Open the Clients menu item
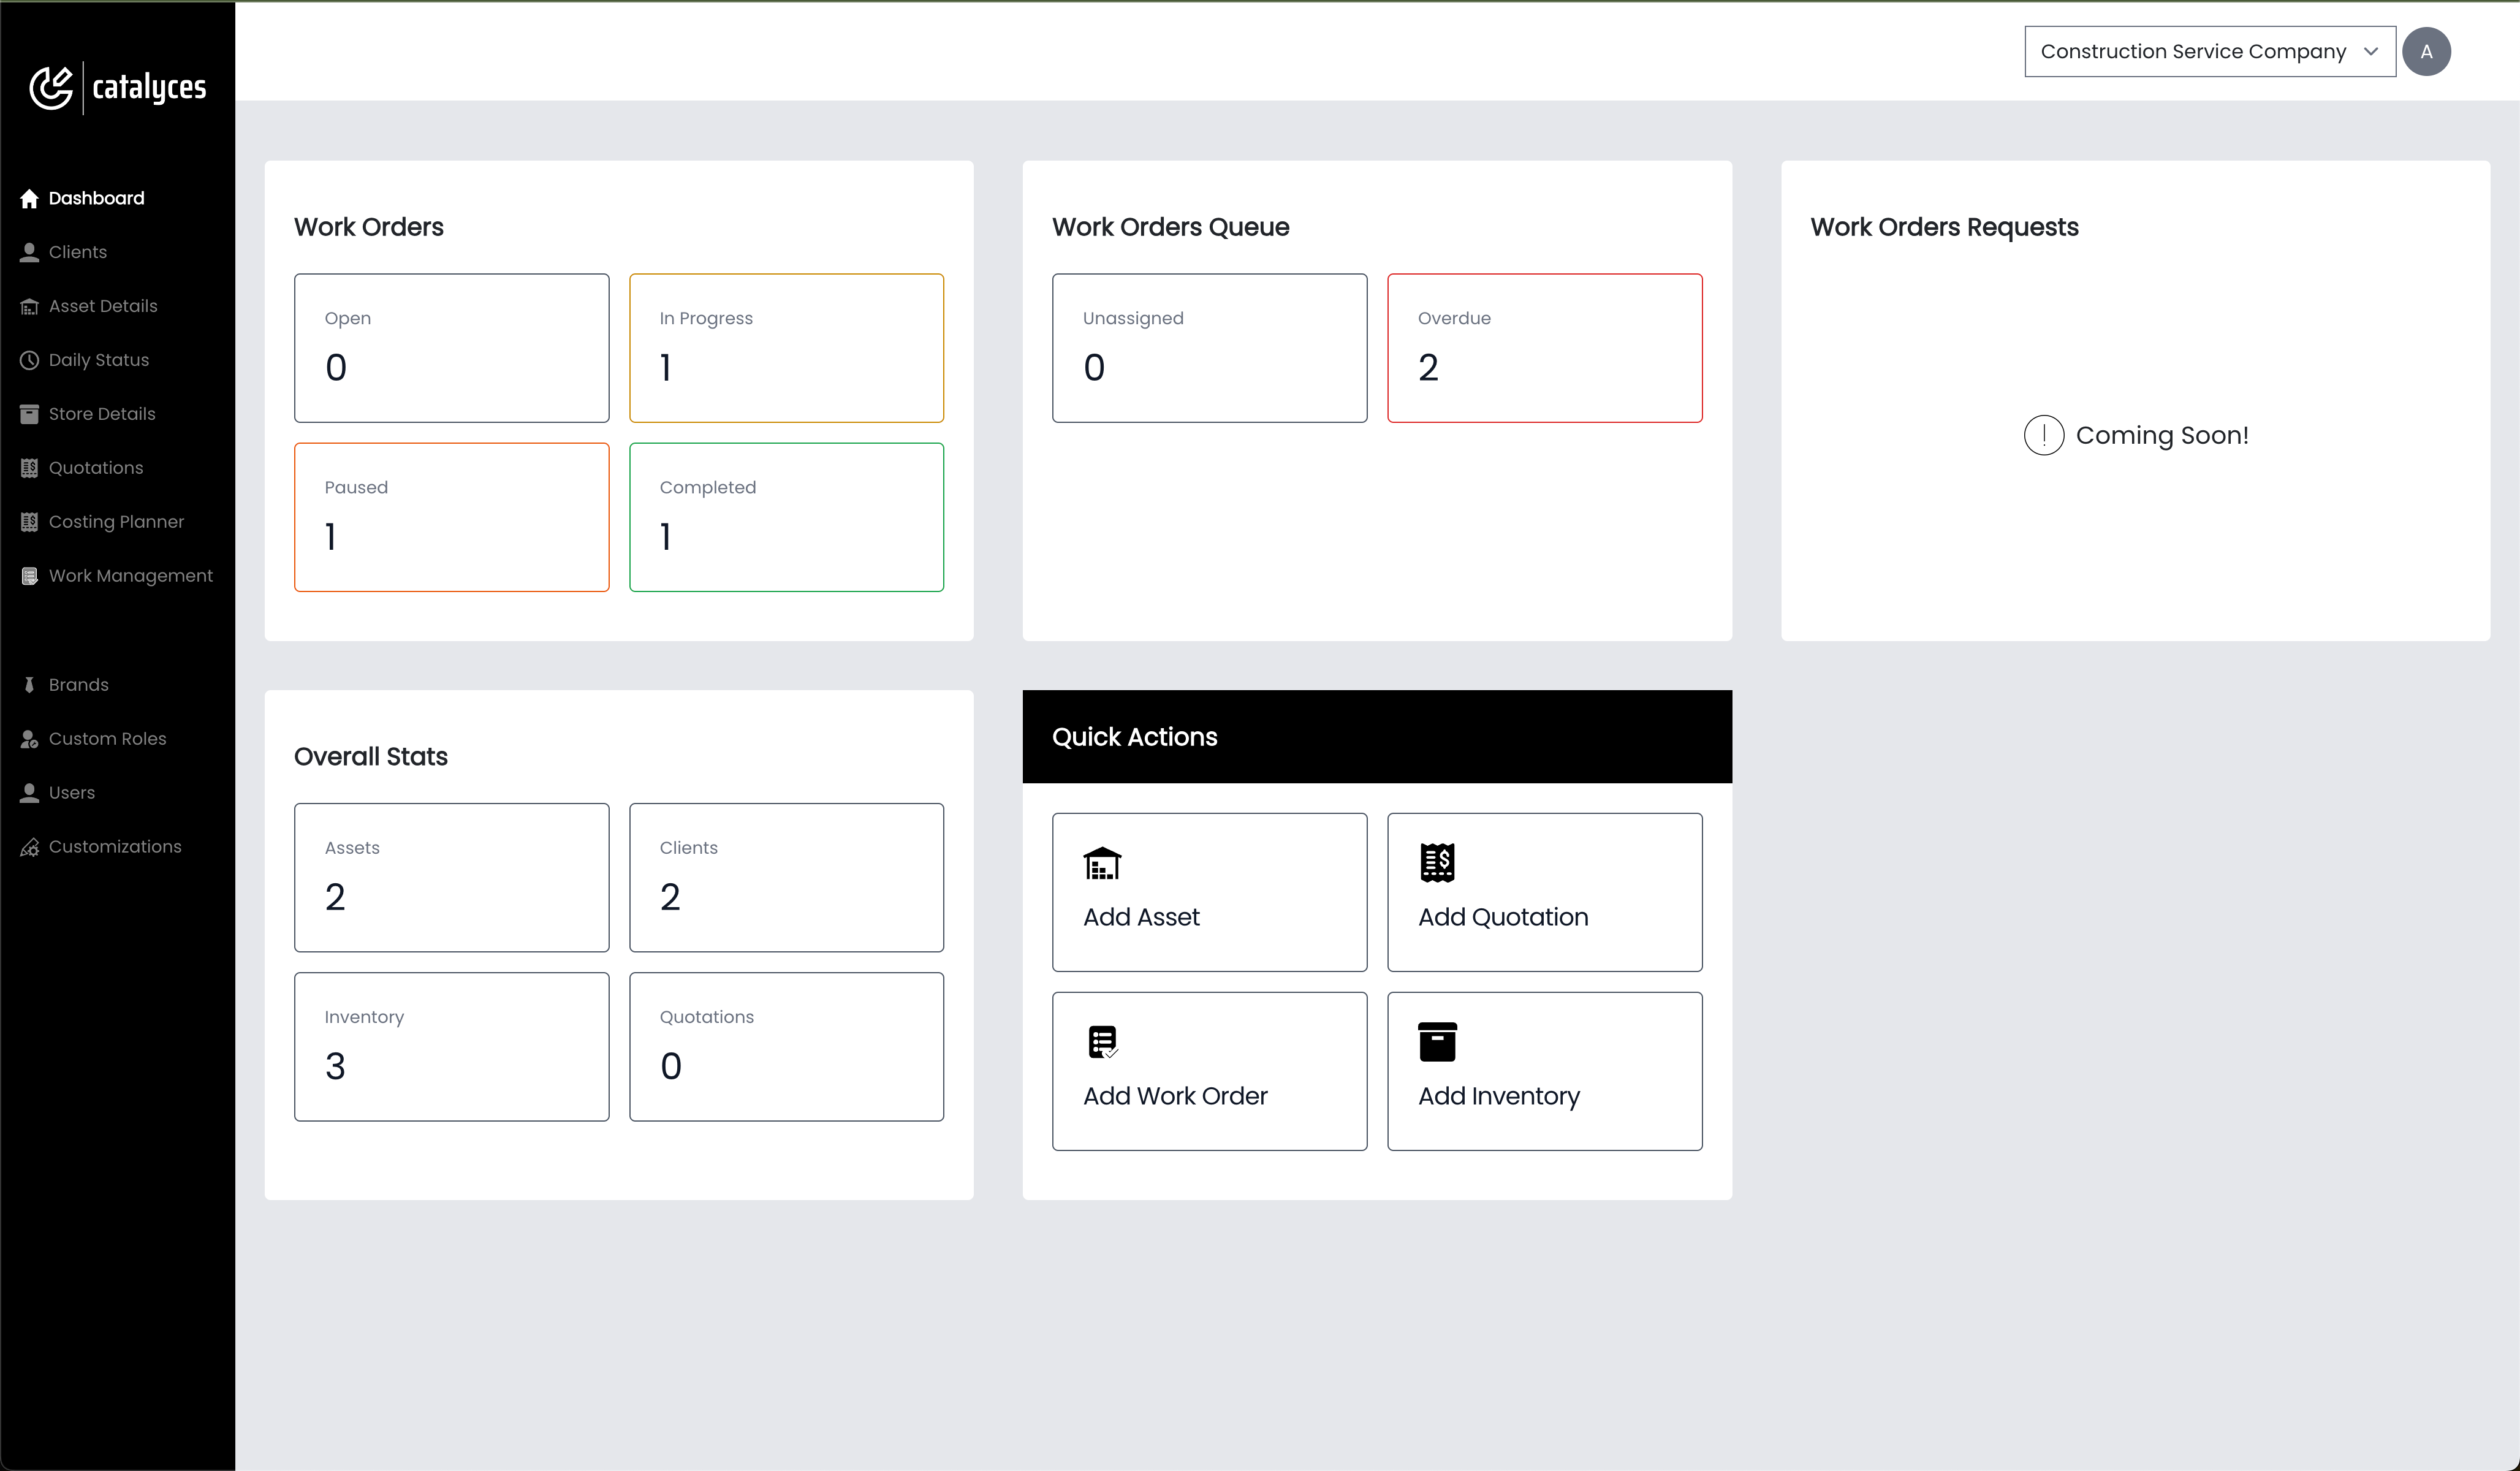The image size is (2520, 1471). 77,252
